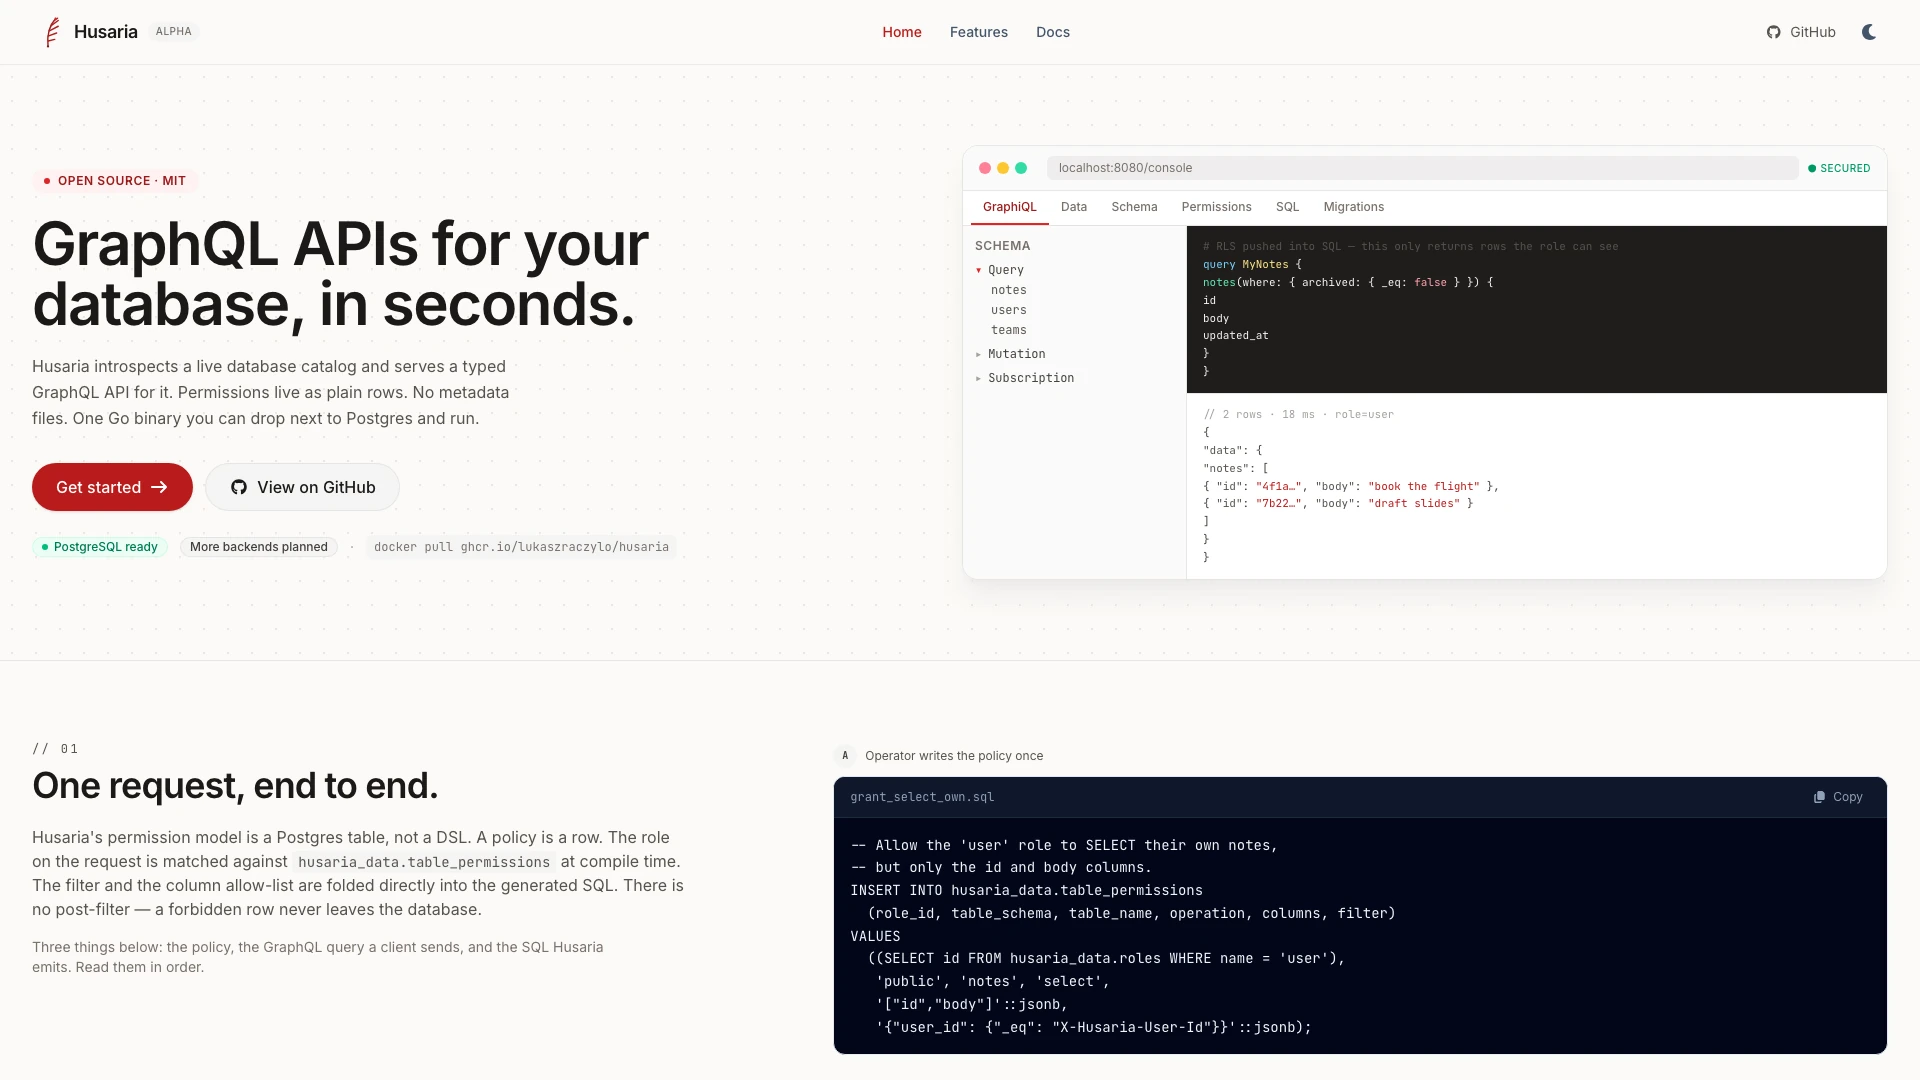This screenshot has width=1920, height=1080.
Task: Collapse the Query tree node
Action: (x=1000, y=270)
